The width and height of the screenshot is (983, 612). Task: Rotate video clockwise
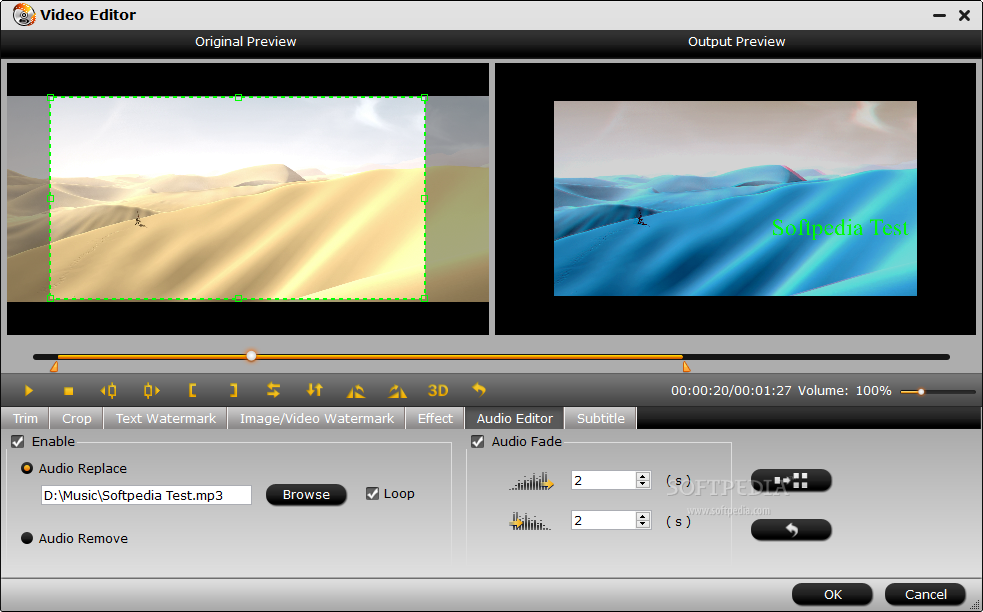pos(397,391)
